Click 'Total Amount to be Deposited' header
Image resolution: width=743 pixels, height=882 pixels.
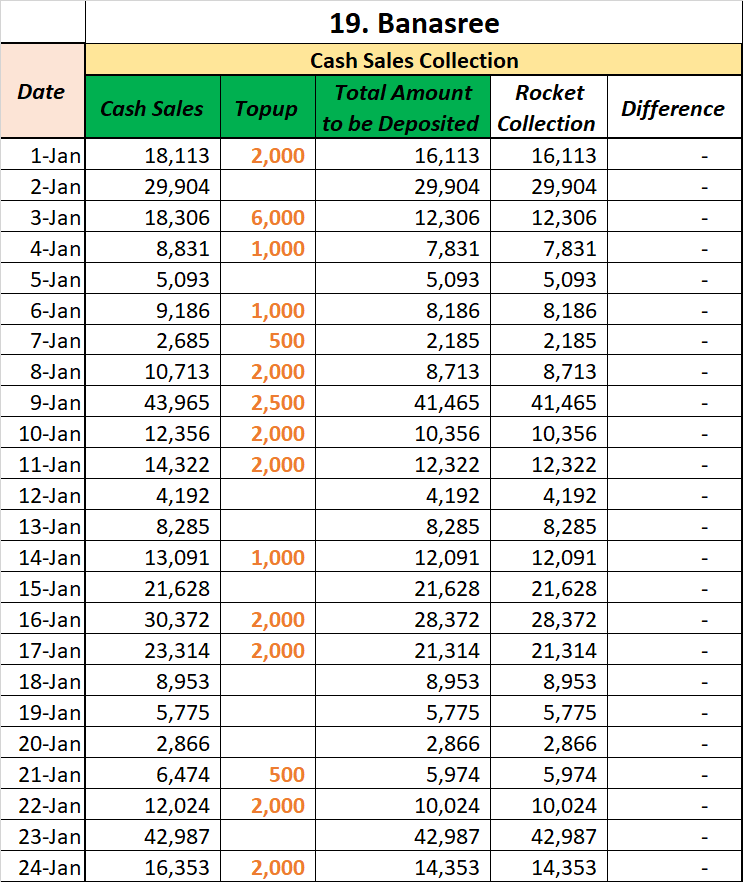pyautogui.click(x=403, y=107)
